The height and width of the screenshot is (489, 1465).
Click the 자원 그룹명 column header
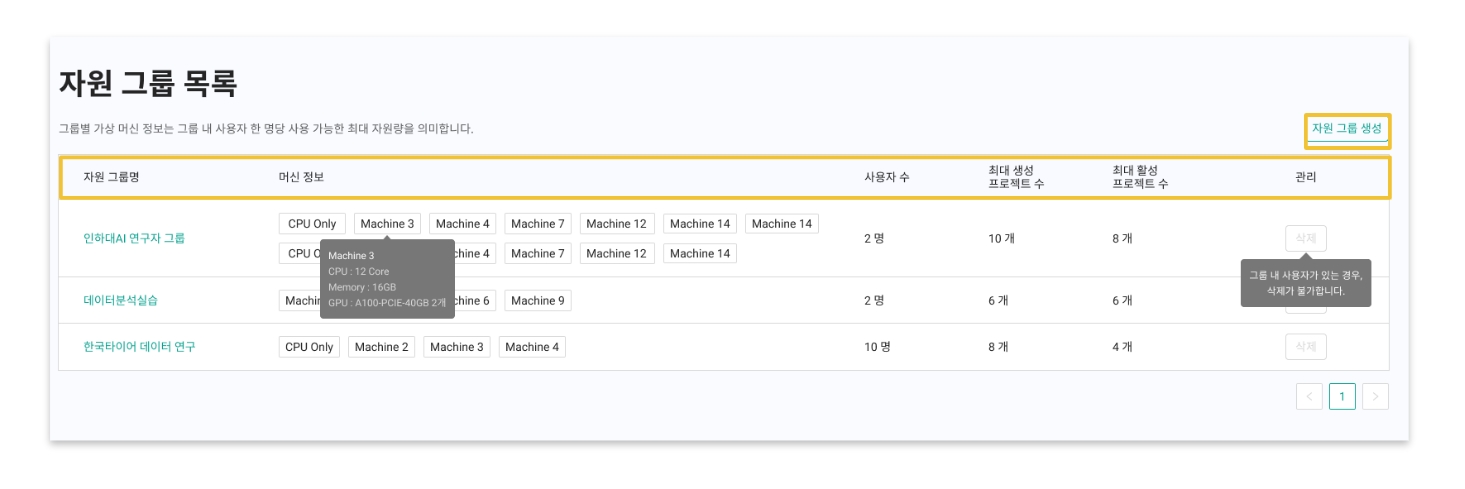tap(111, 177)
